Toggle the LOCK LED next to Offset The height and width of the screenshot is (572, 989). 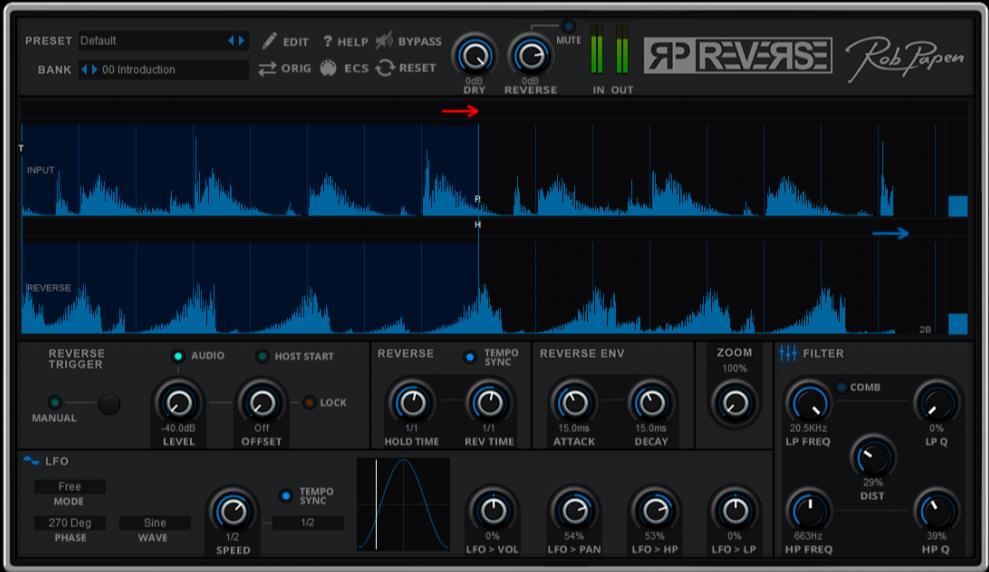pyautogui.click(x=309, y=403)
